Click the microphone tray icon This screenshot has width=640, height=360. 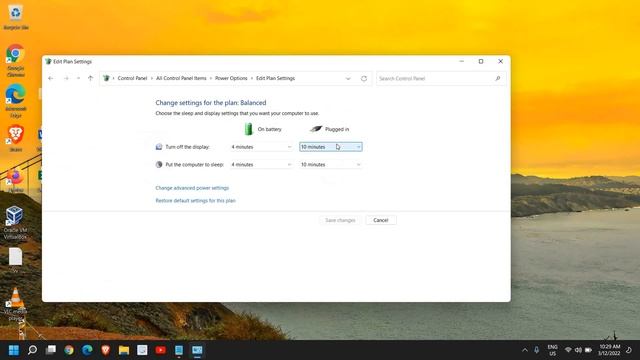pos(537,350)
